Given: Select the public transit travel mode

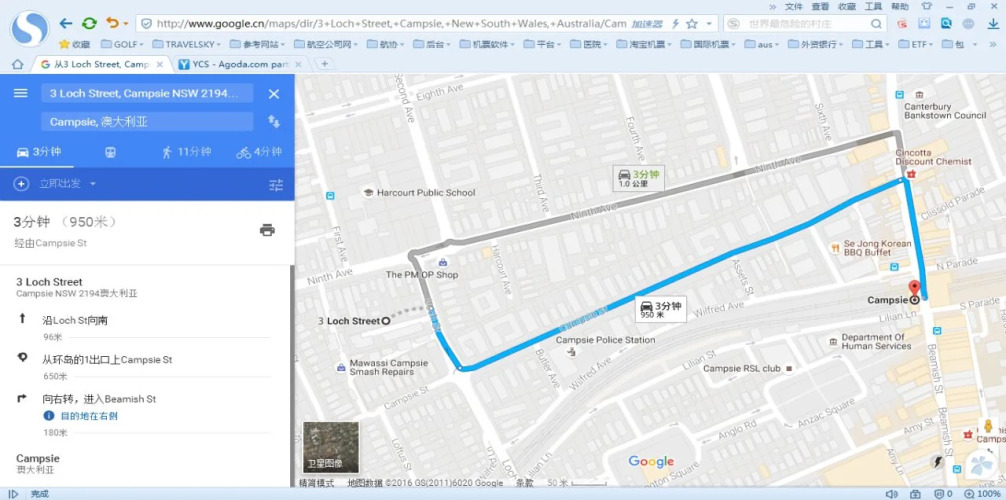Looking at the screenshot, I should pos(110,152).
